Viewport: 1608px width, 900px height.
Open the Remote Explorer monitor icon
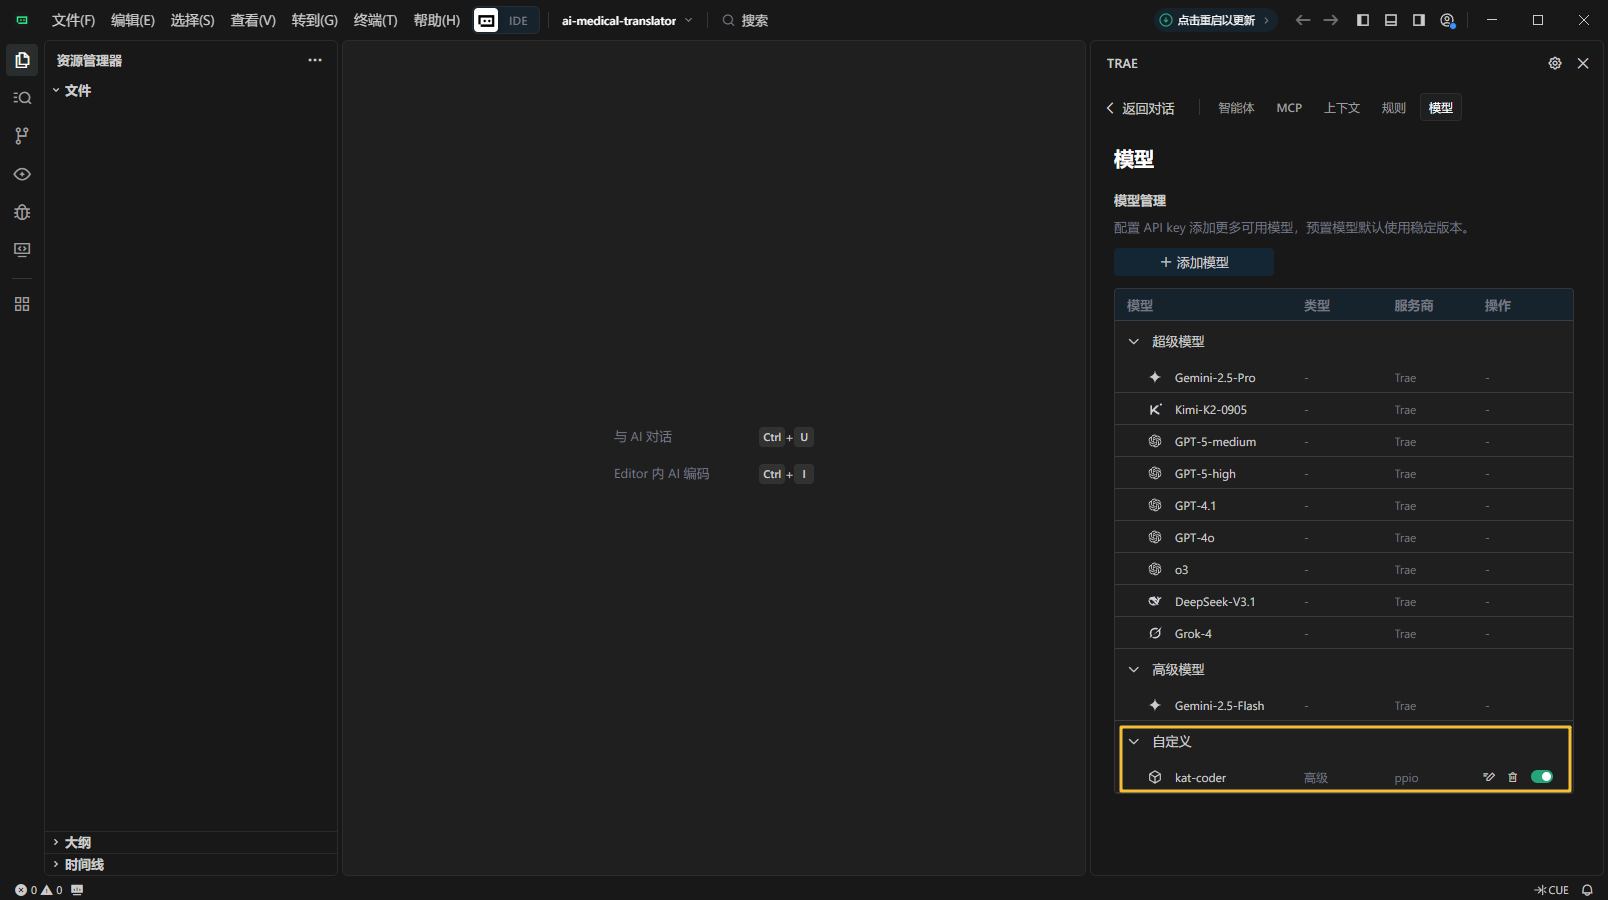coord(22,250)
